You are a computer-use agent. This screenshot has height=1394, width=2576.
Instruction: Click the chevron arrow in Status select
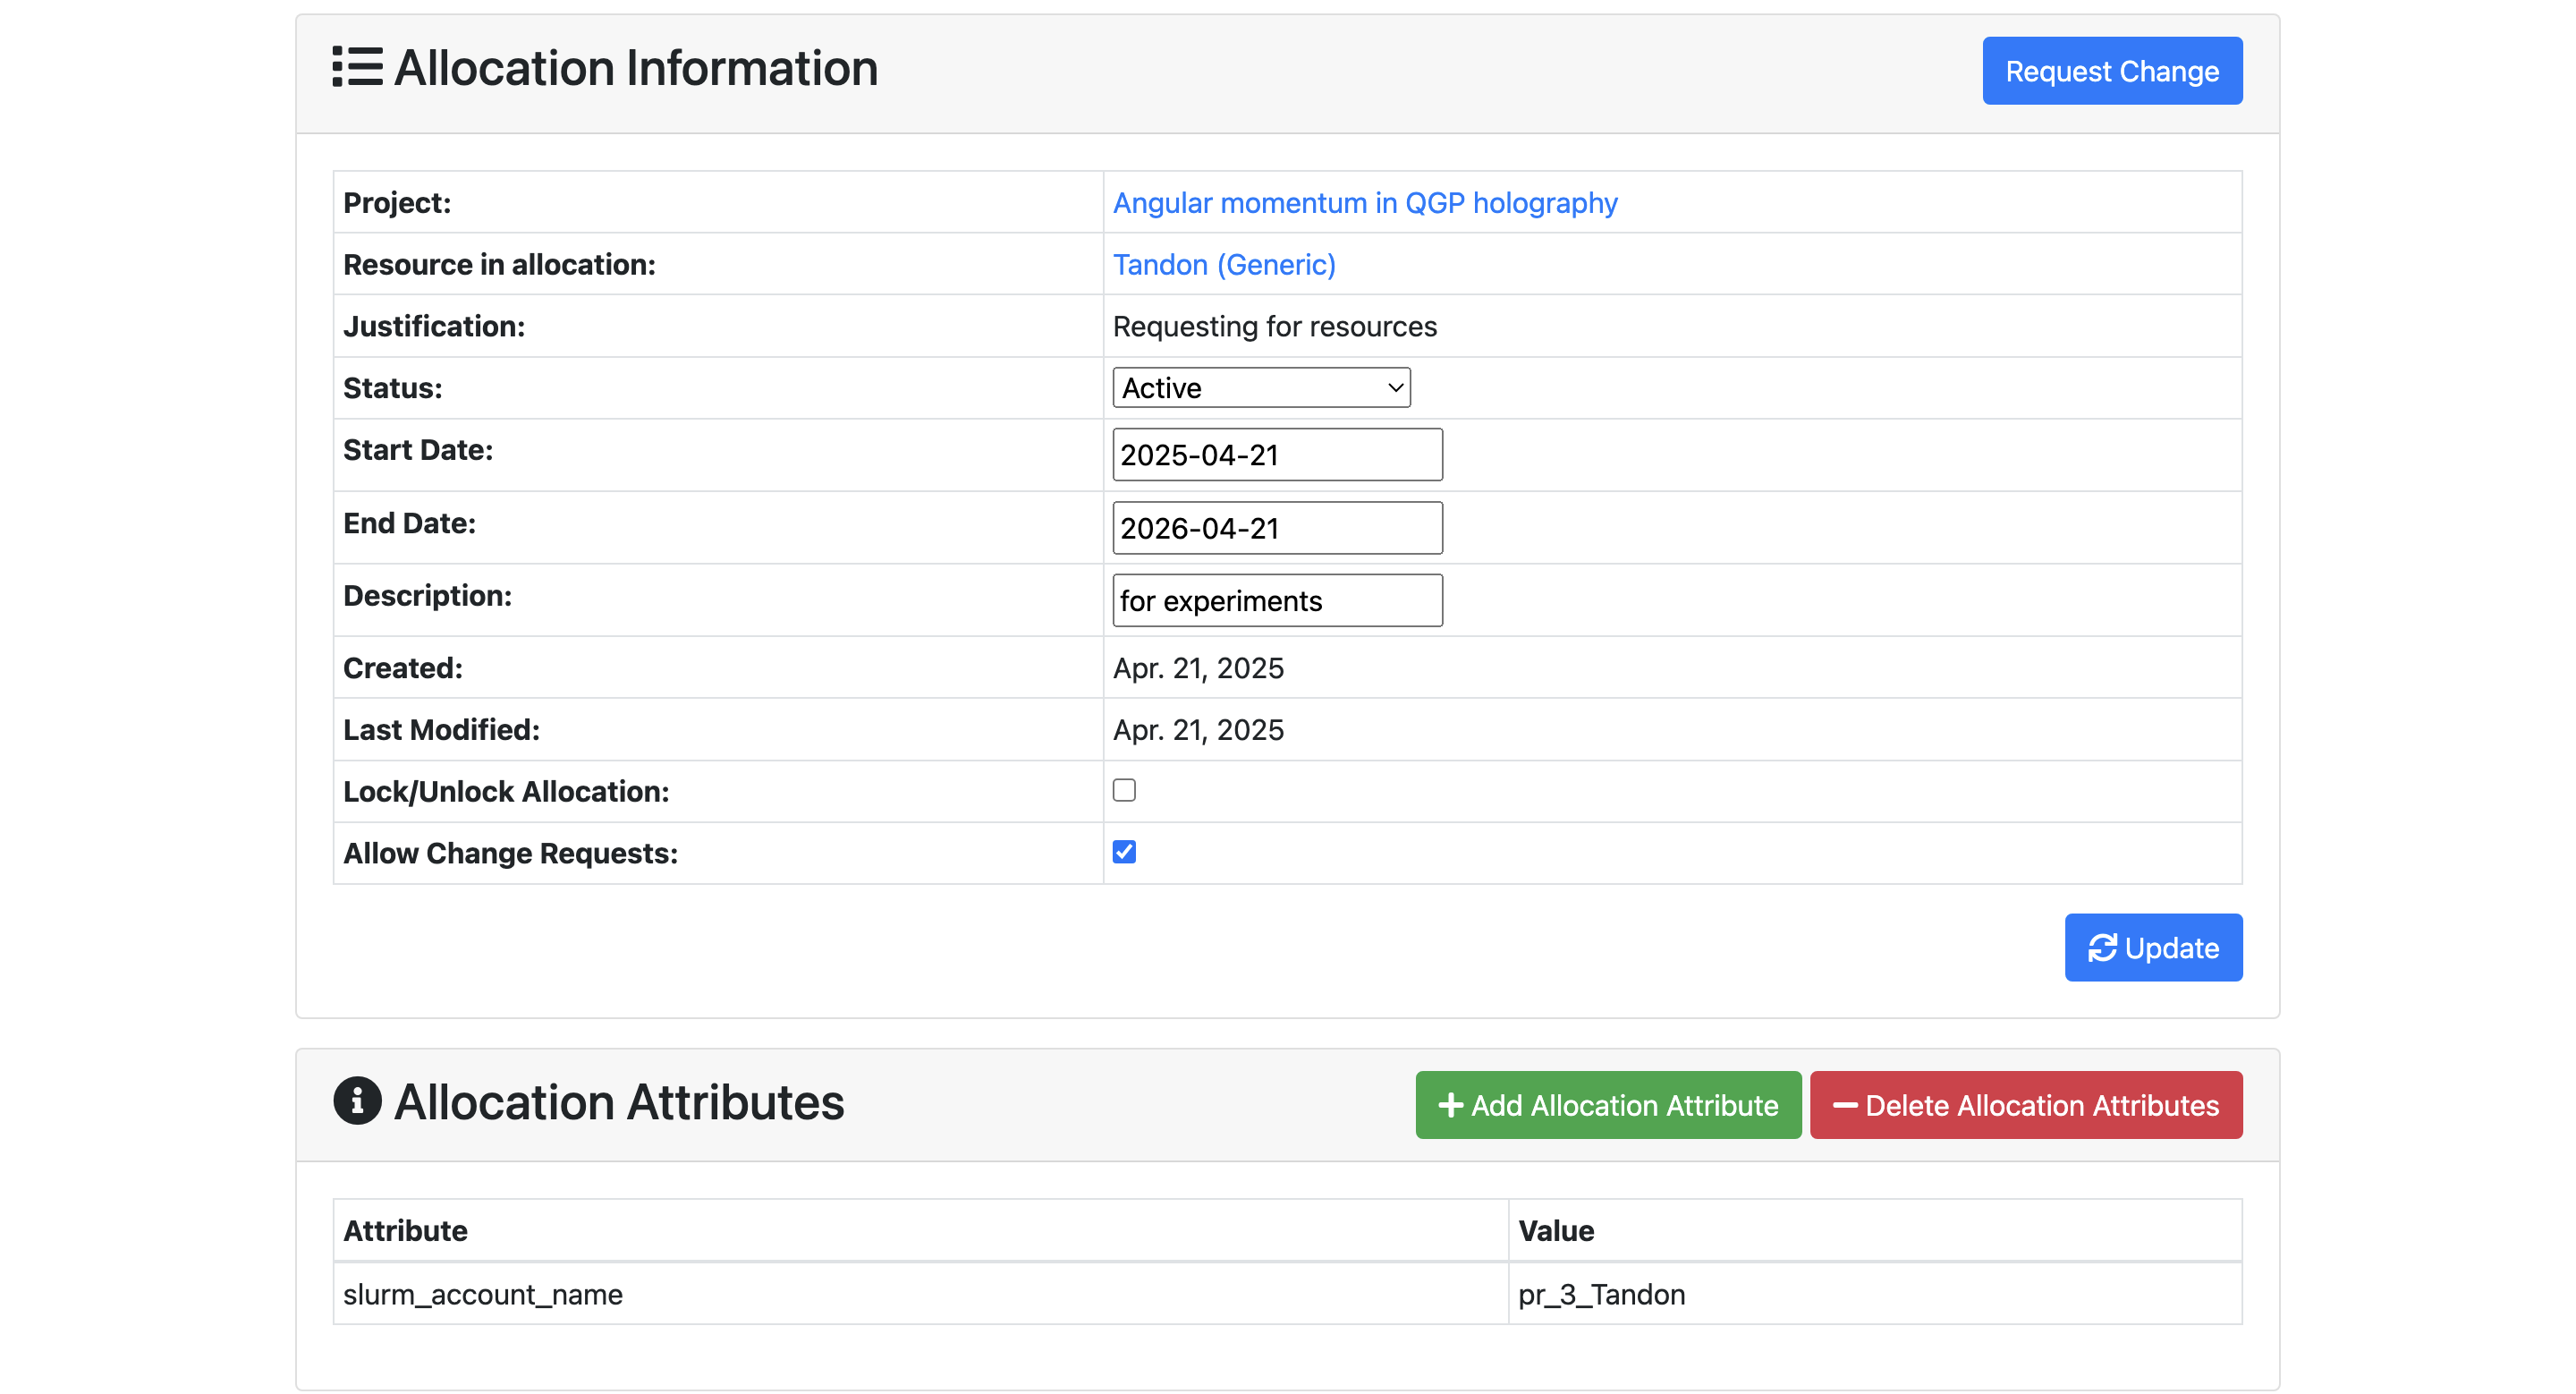pyautogui.click(x=1396, y=388)
